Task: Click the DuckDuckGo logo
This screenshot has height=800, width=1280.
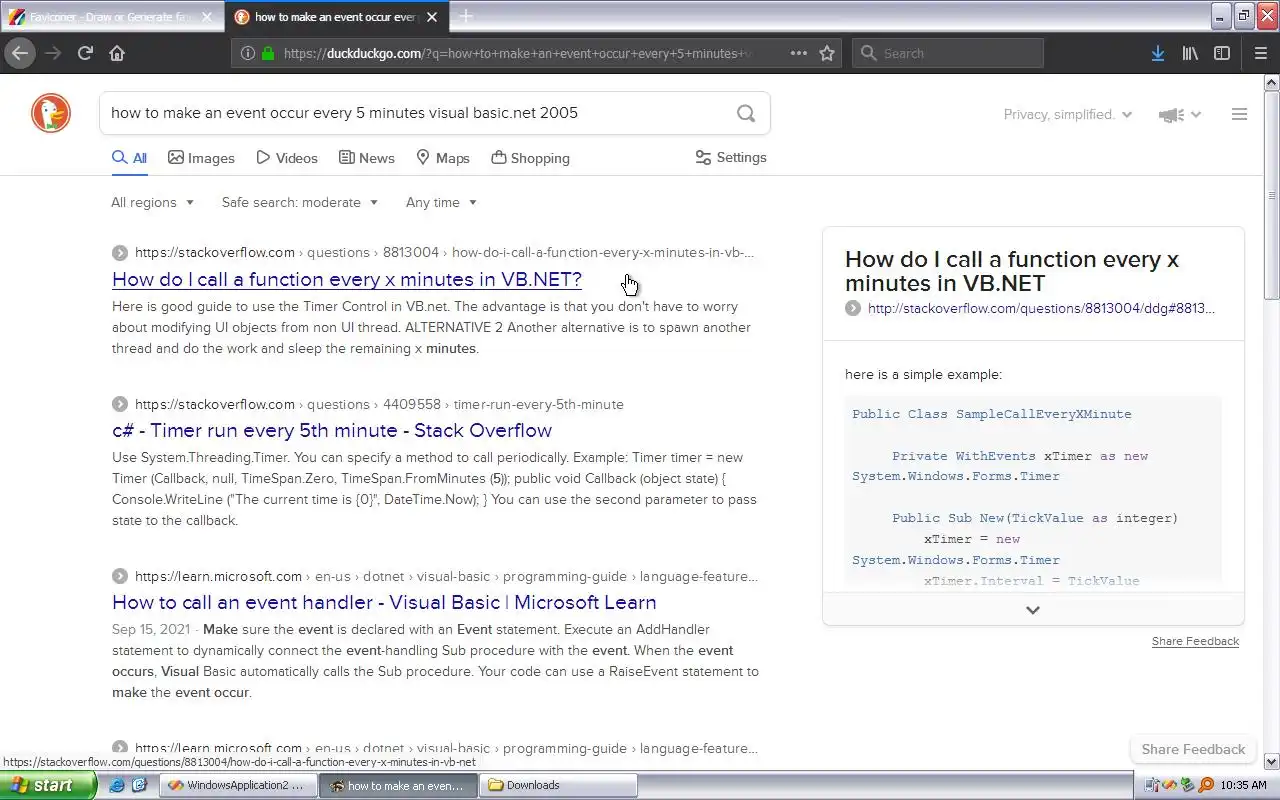Action: pos(50,113)
